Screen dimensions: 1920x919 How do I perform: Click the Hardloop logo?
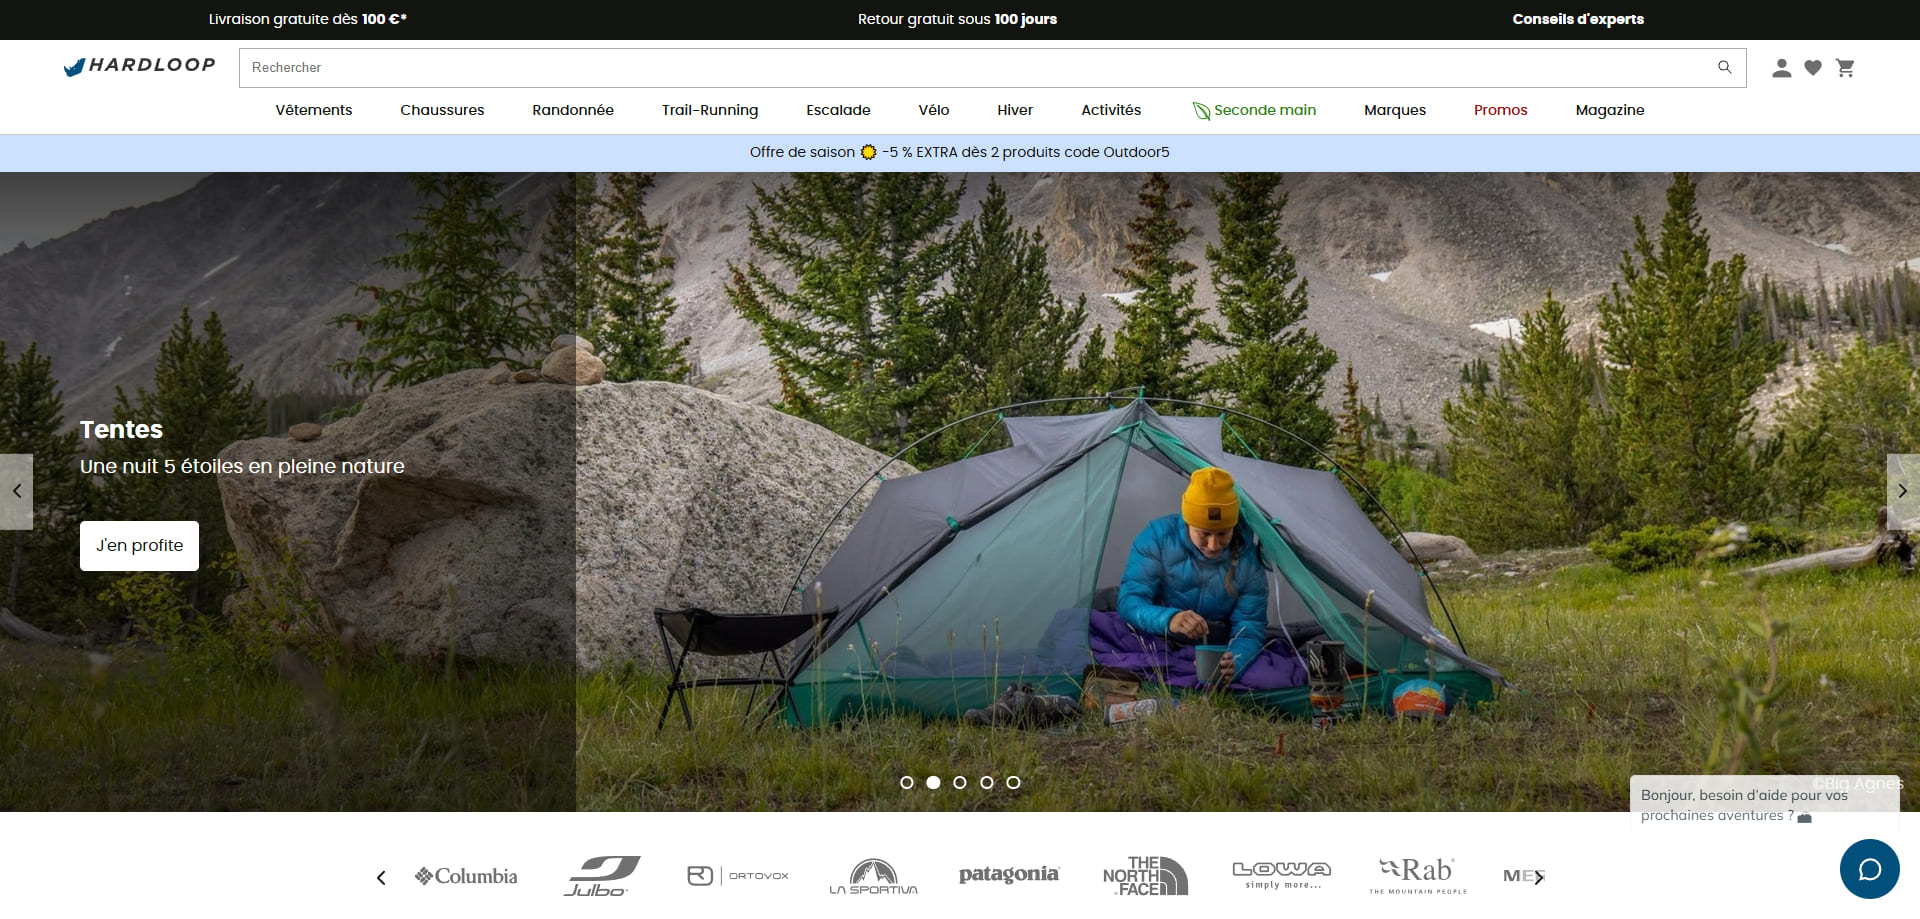[x=139, y=66]
